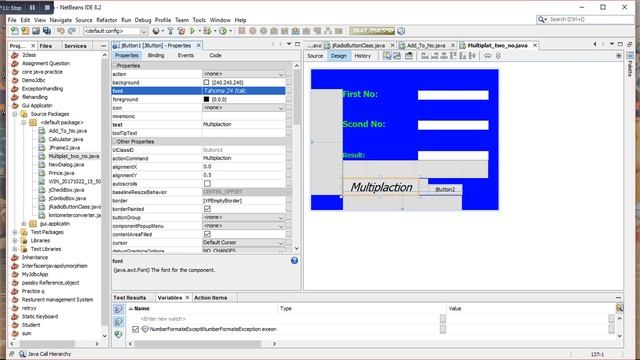Screen dimensions: 640x360
Task: Click the Profile Project toolbar icon
Action: (223, 31)
